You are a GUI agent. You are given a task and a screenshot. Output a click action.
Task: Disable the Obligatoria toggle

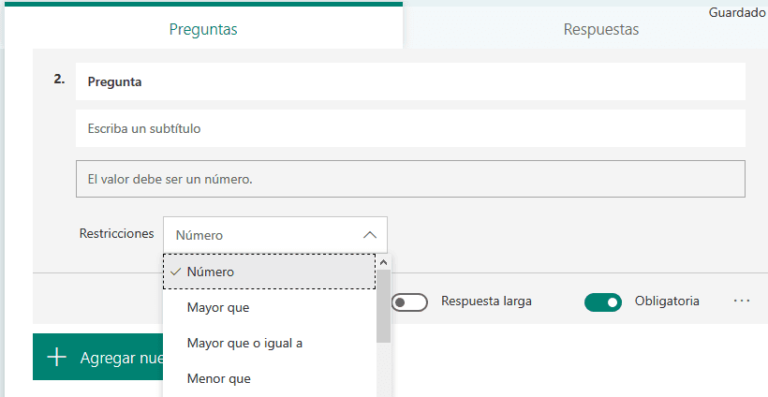coord(603,302)
